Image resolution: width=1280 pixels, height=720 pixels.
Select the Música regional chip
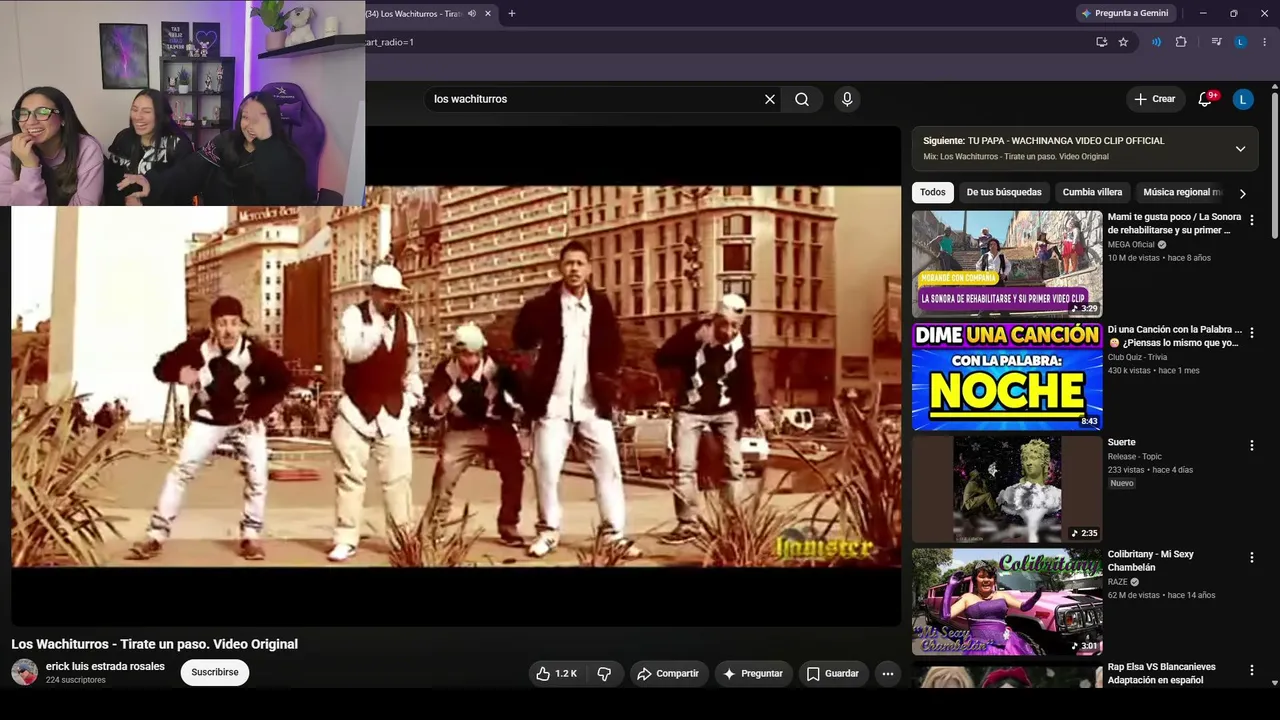1181,192
